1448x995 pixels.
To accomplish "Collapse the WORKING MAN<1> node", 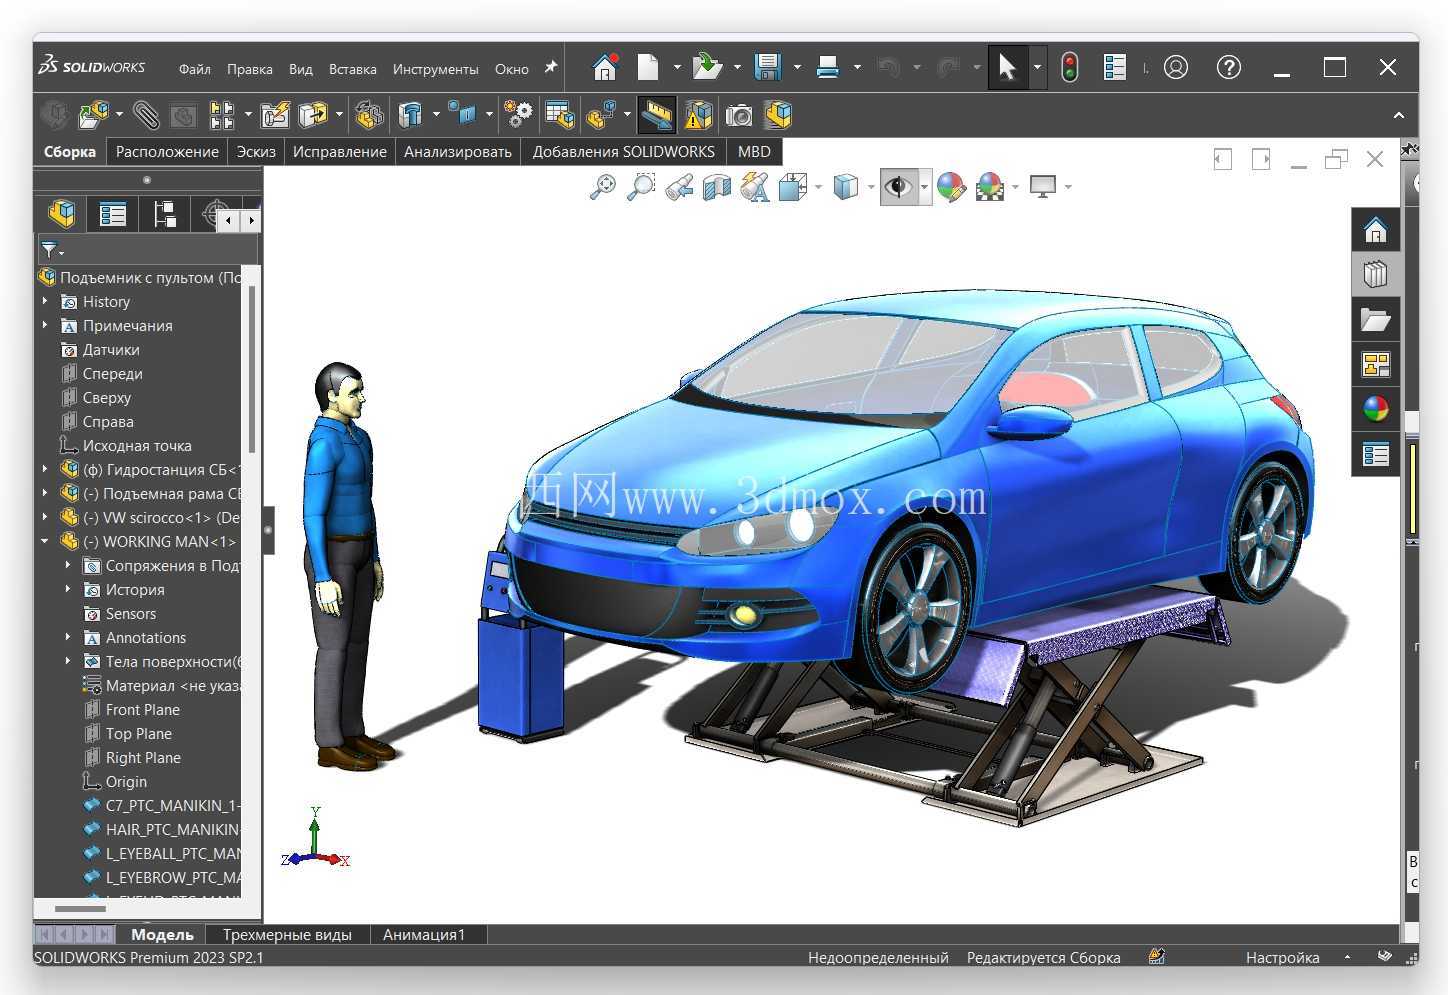I will coord(45,541).
